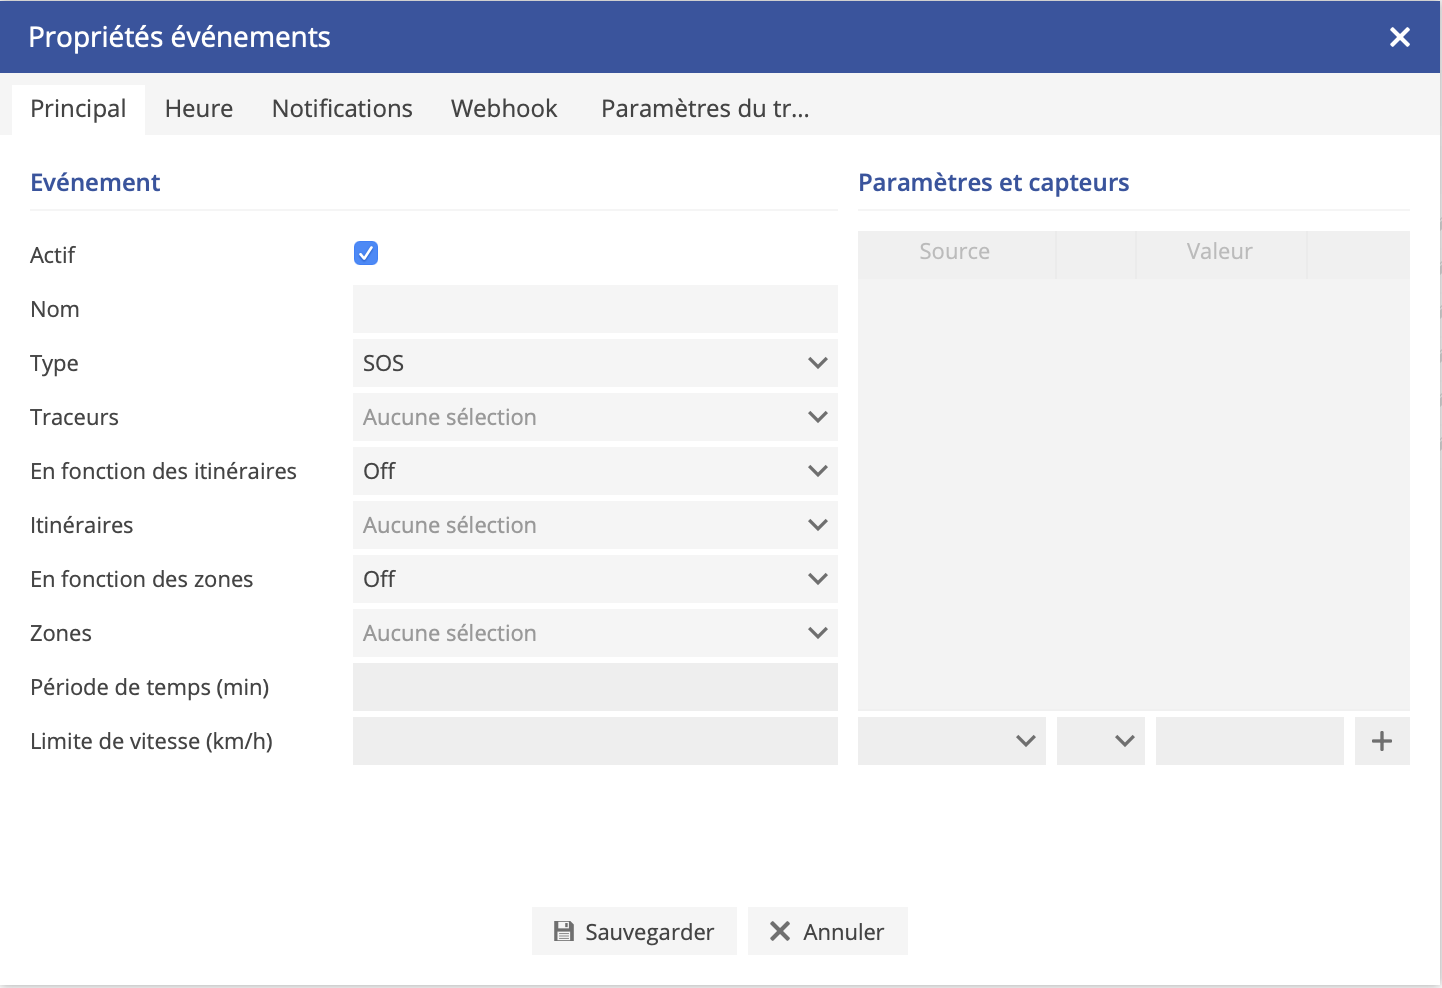Click the Sauvegarder button

tap(634, 932)
